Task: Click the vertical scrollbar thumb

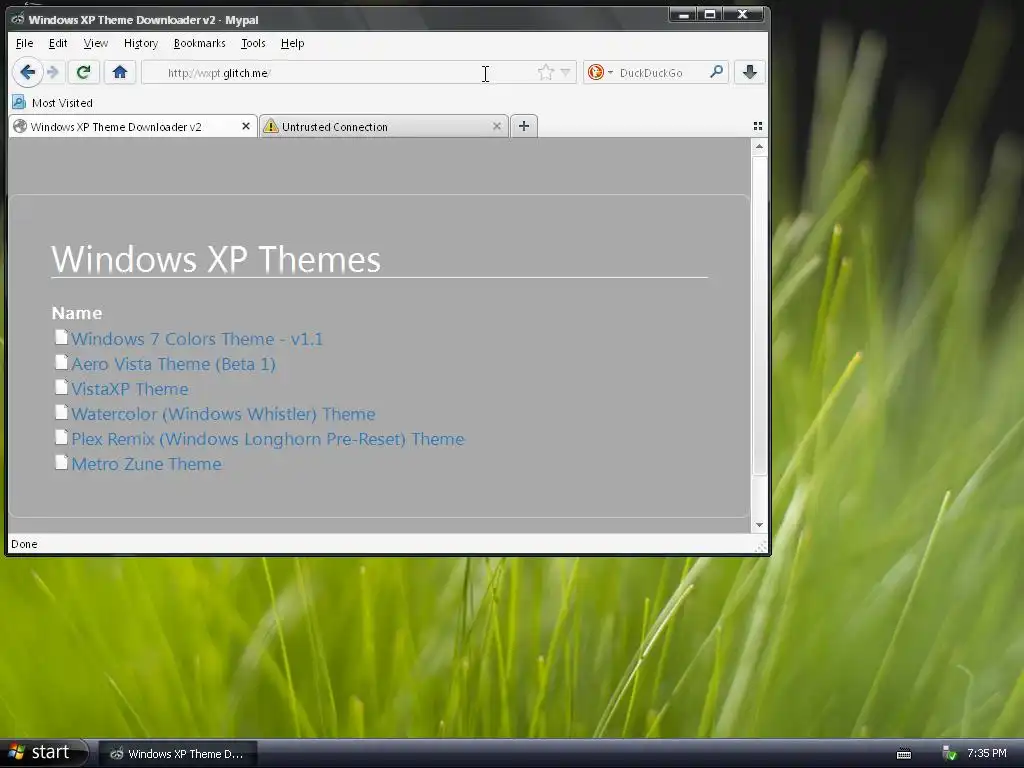Action: pyautogui.click(x=759, y=315)
